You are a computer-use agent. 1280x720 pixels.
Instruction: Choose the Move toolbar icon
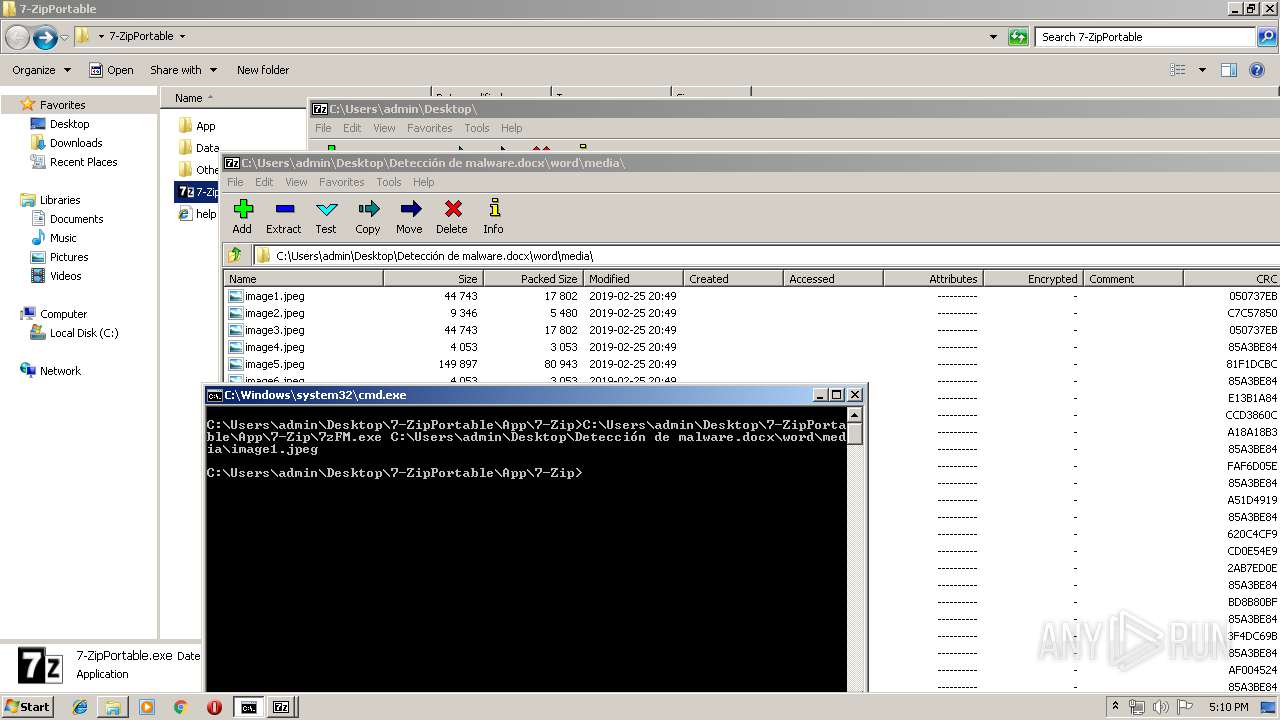coord(409,216)
